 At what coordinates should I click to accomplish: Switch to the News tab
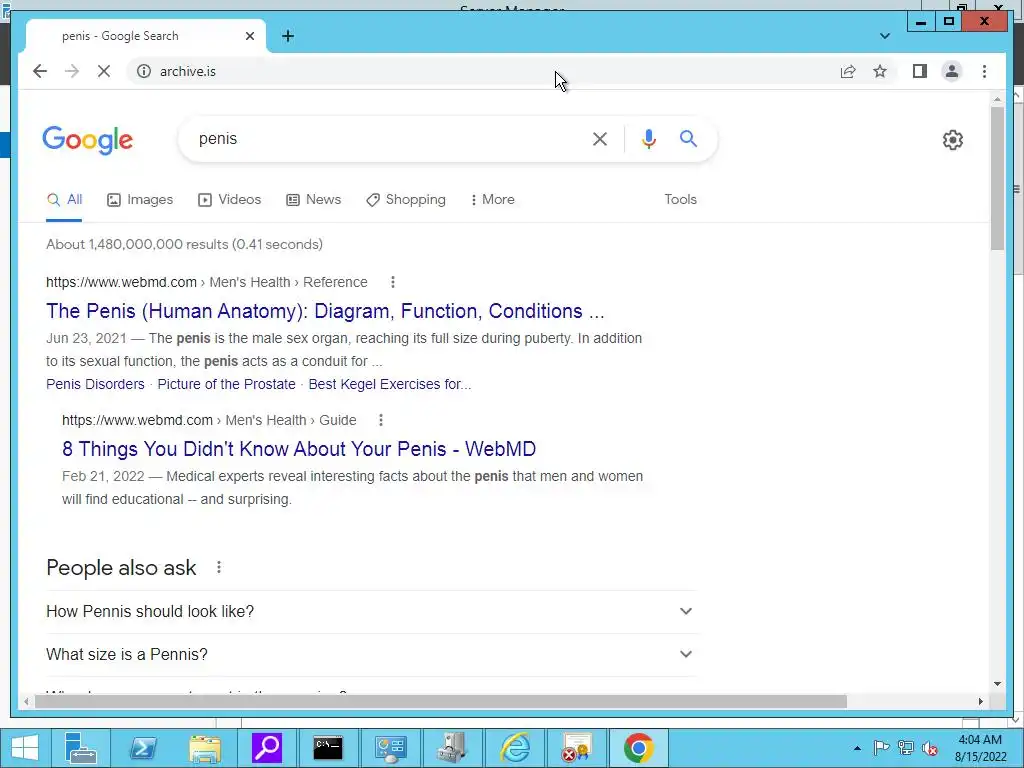click(x=313, y=200)
